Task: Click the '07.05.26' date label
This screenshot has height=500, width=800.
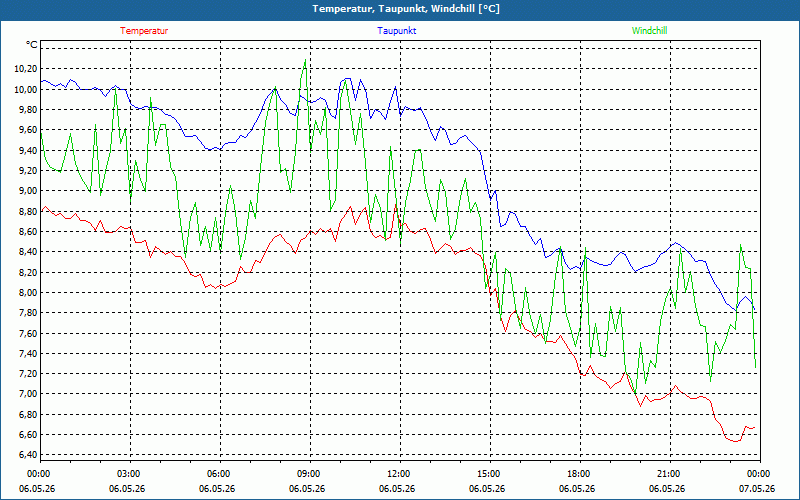Action: click(757, 489)
